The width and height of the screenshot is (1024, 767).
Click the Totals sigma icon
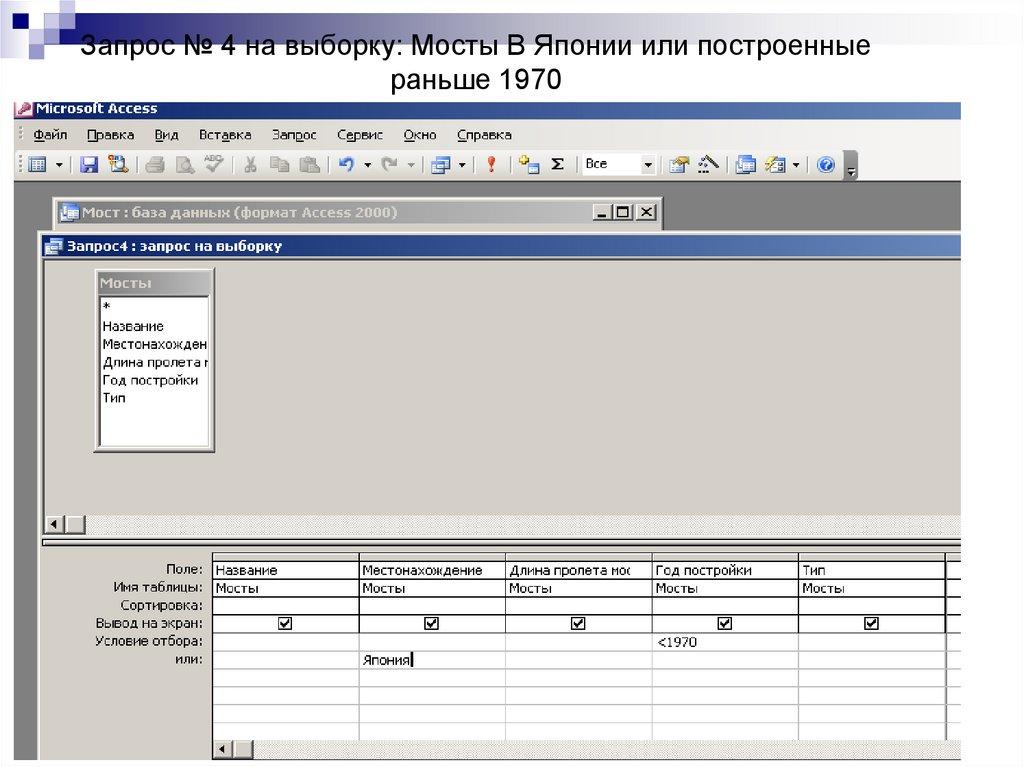tap(558, 165)
